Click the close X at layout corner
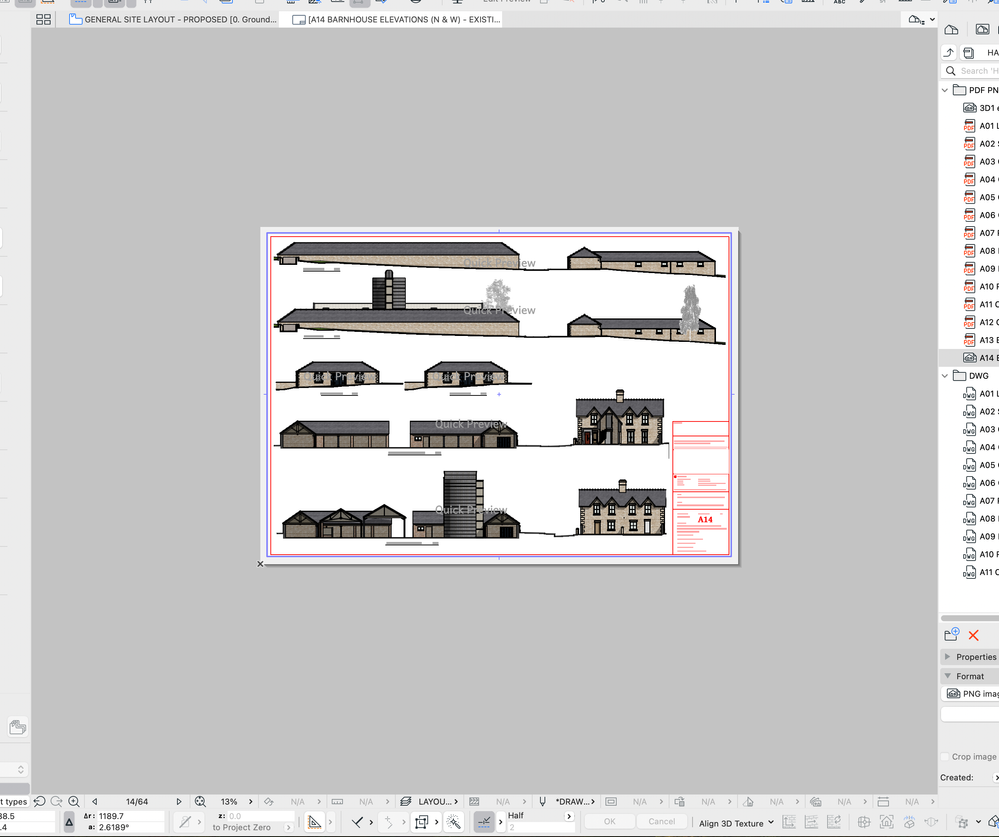Viewport: 999px width, 837px height. pos(260,564)
